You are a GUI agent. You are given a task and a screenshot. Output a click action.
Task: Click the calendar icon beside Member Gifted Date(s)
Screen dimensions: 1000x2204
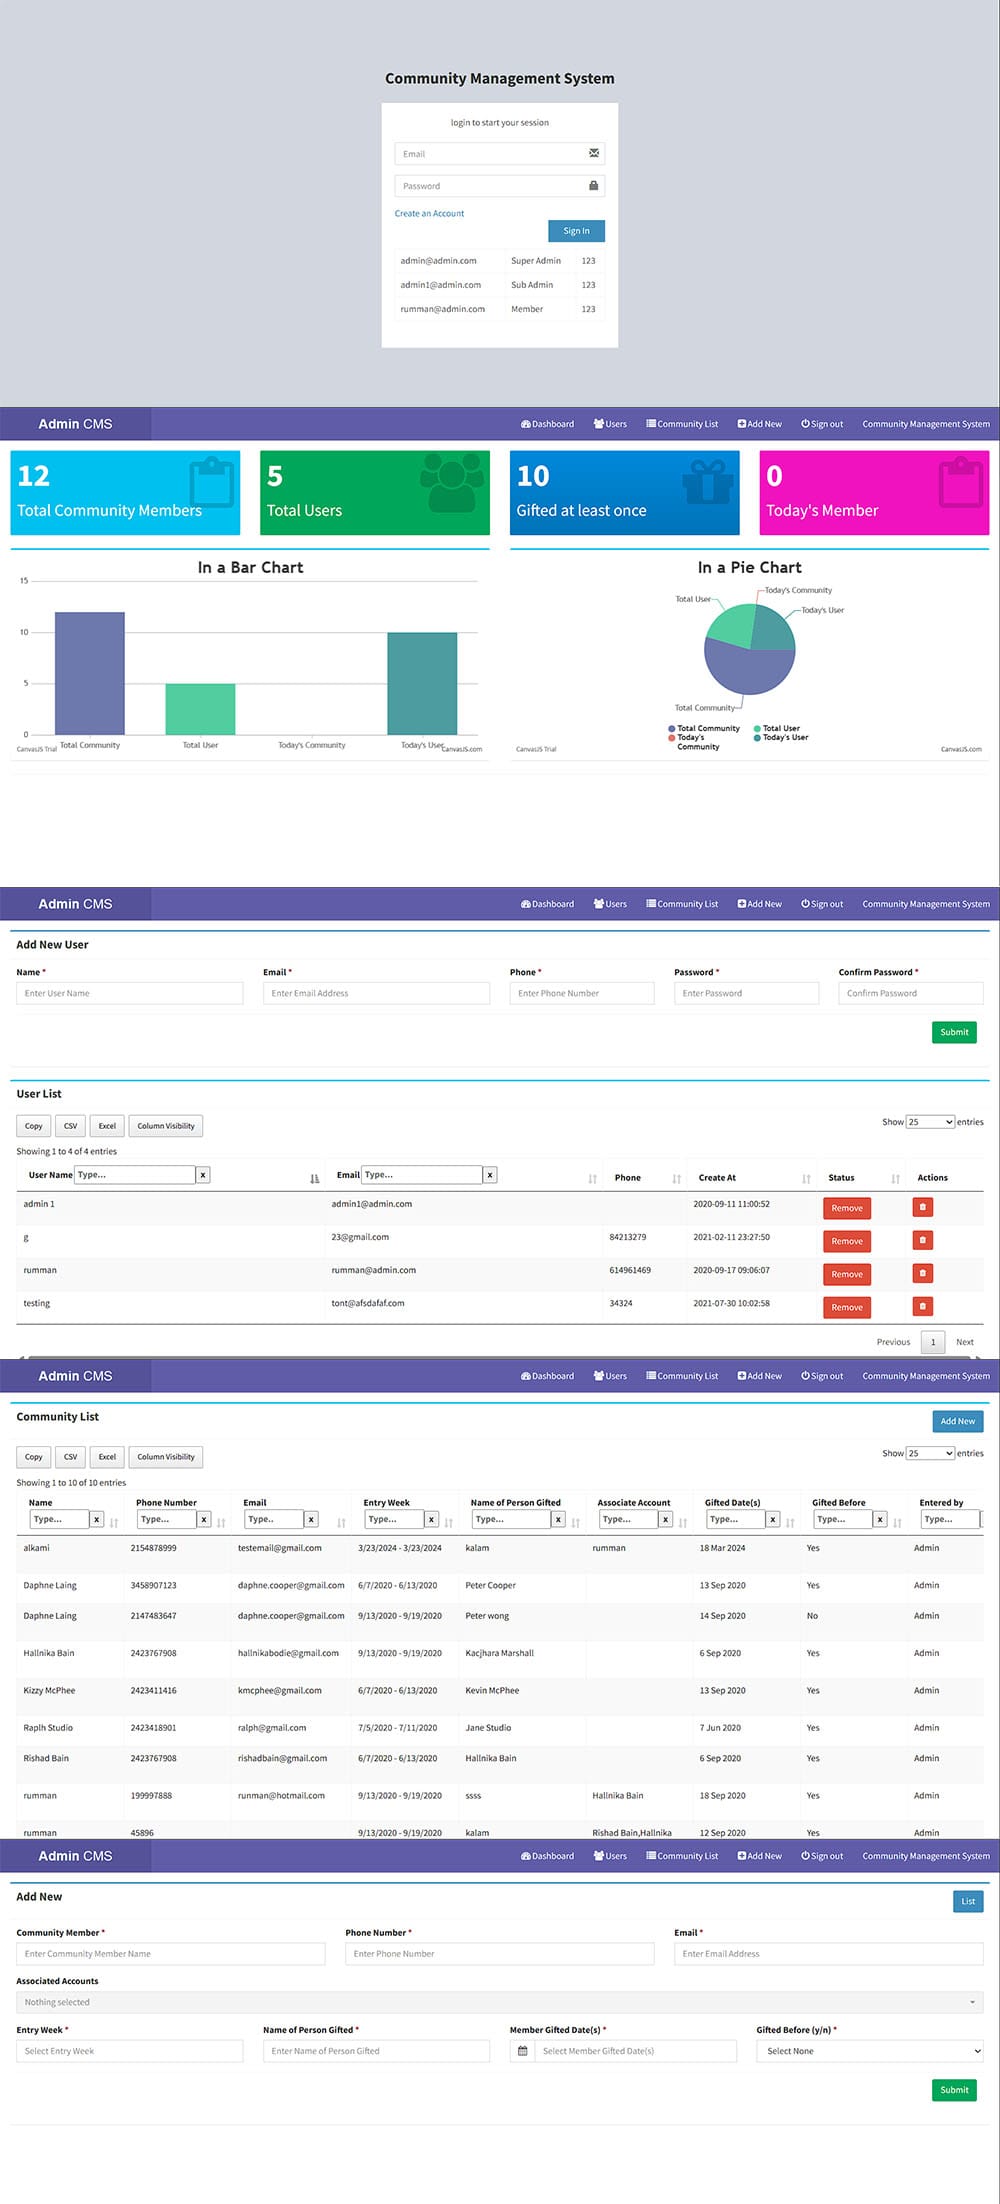(522, 2051)
